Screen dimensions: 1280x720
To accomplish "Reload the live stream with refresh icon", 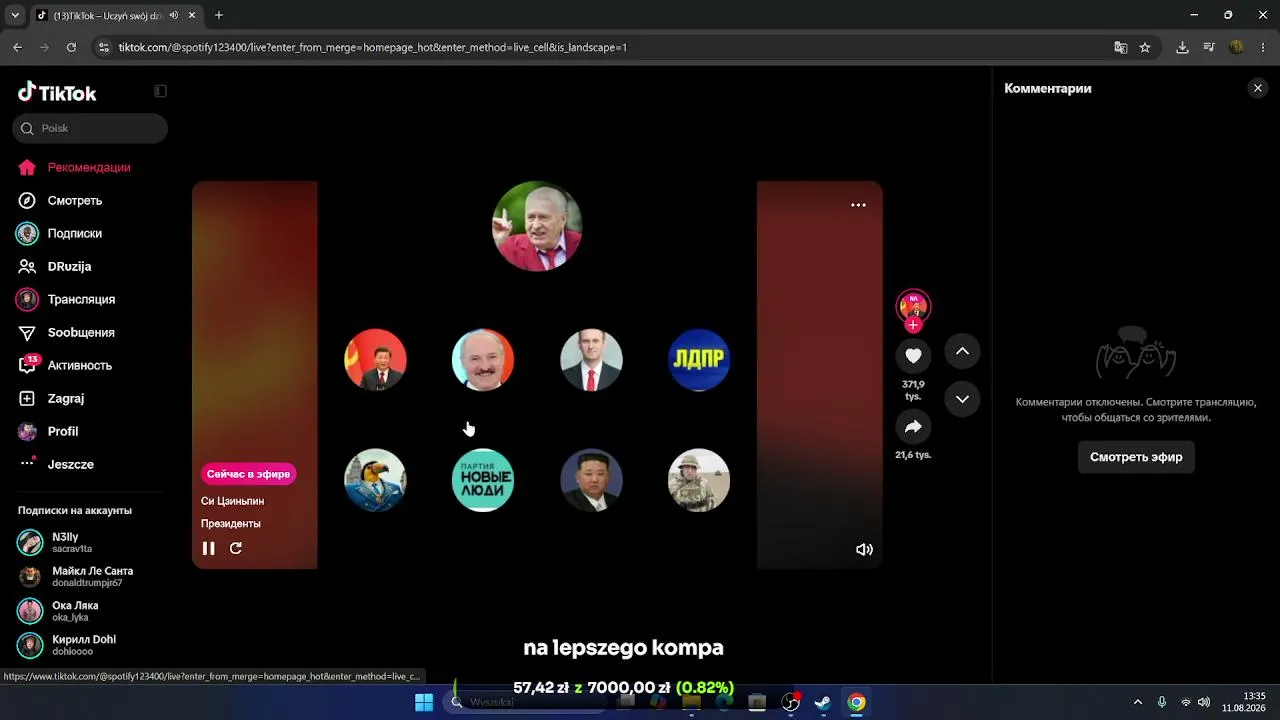I will coord(236,548).
